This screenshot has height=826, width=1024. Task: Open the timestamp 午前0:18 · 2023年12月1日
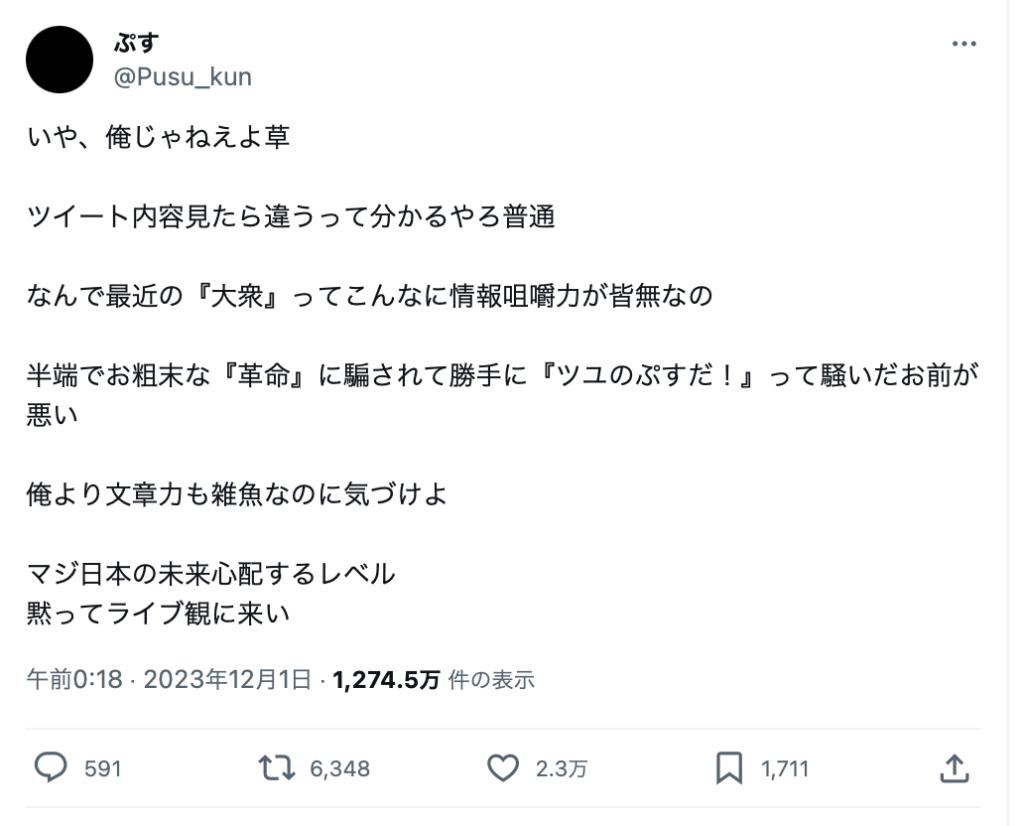pos(169,681)
